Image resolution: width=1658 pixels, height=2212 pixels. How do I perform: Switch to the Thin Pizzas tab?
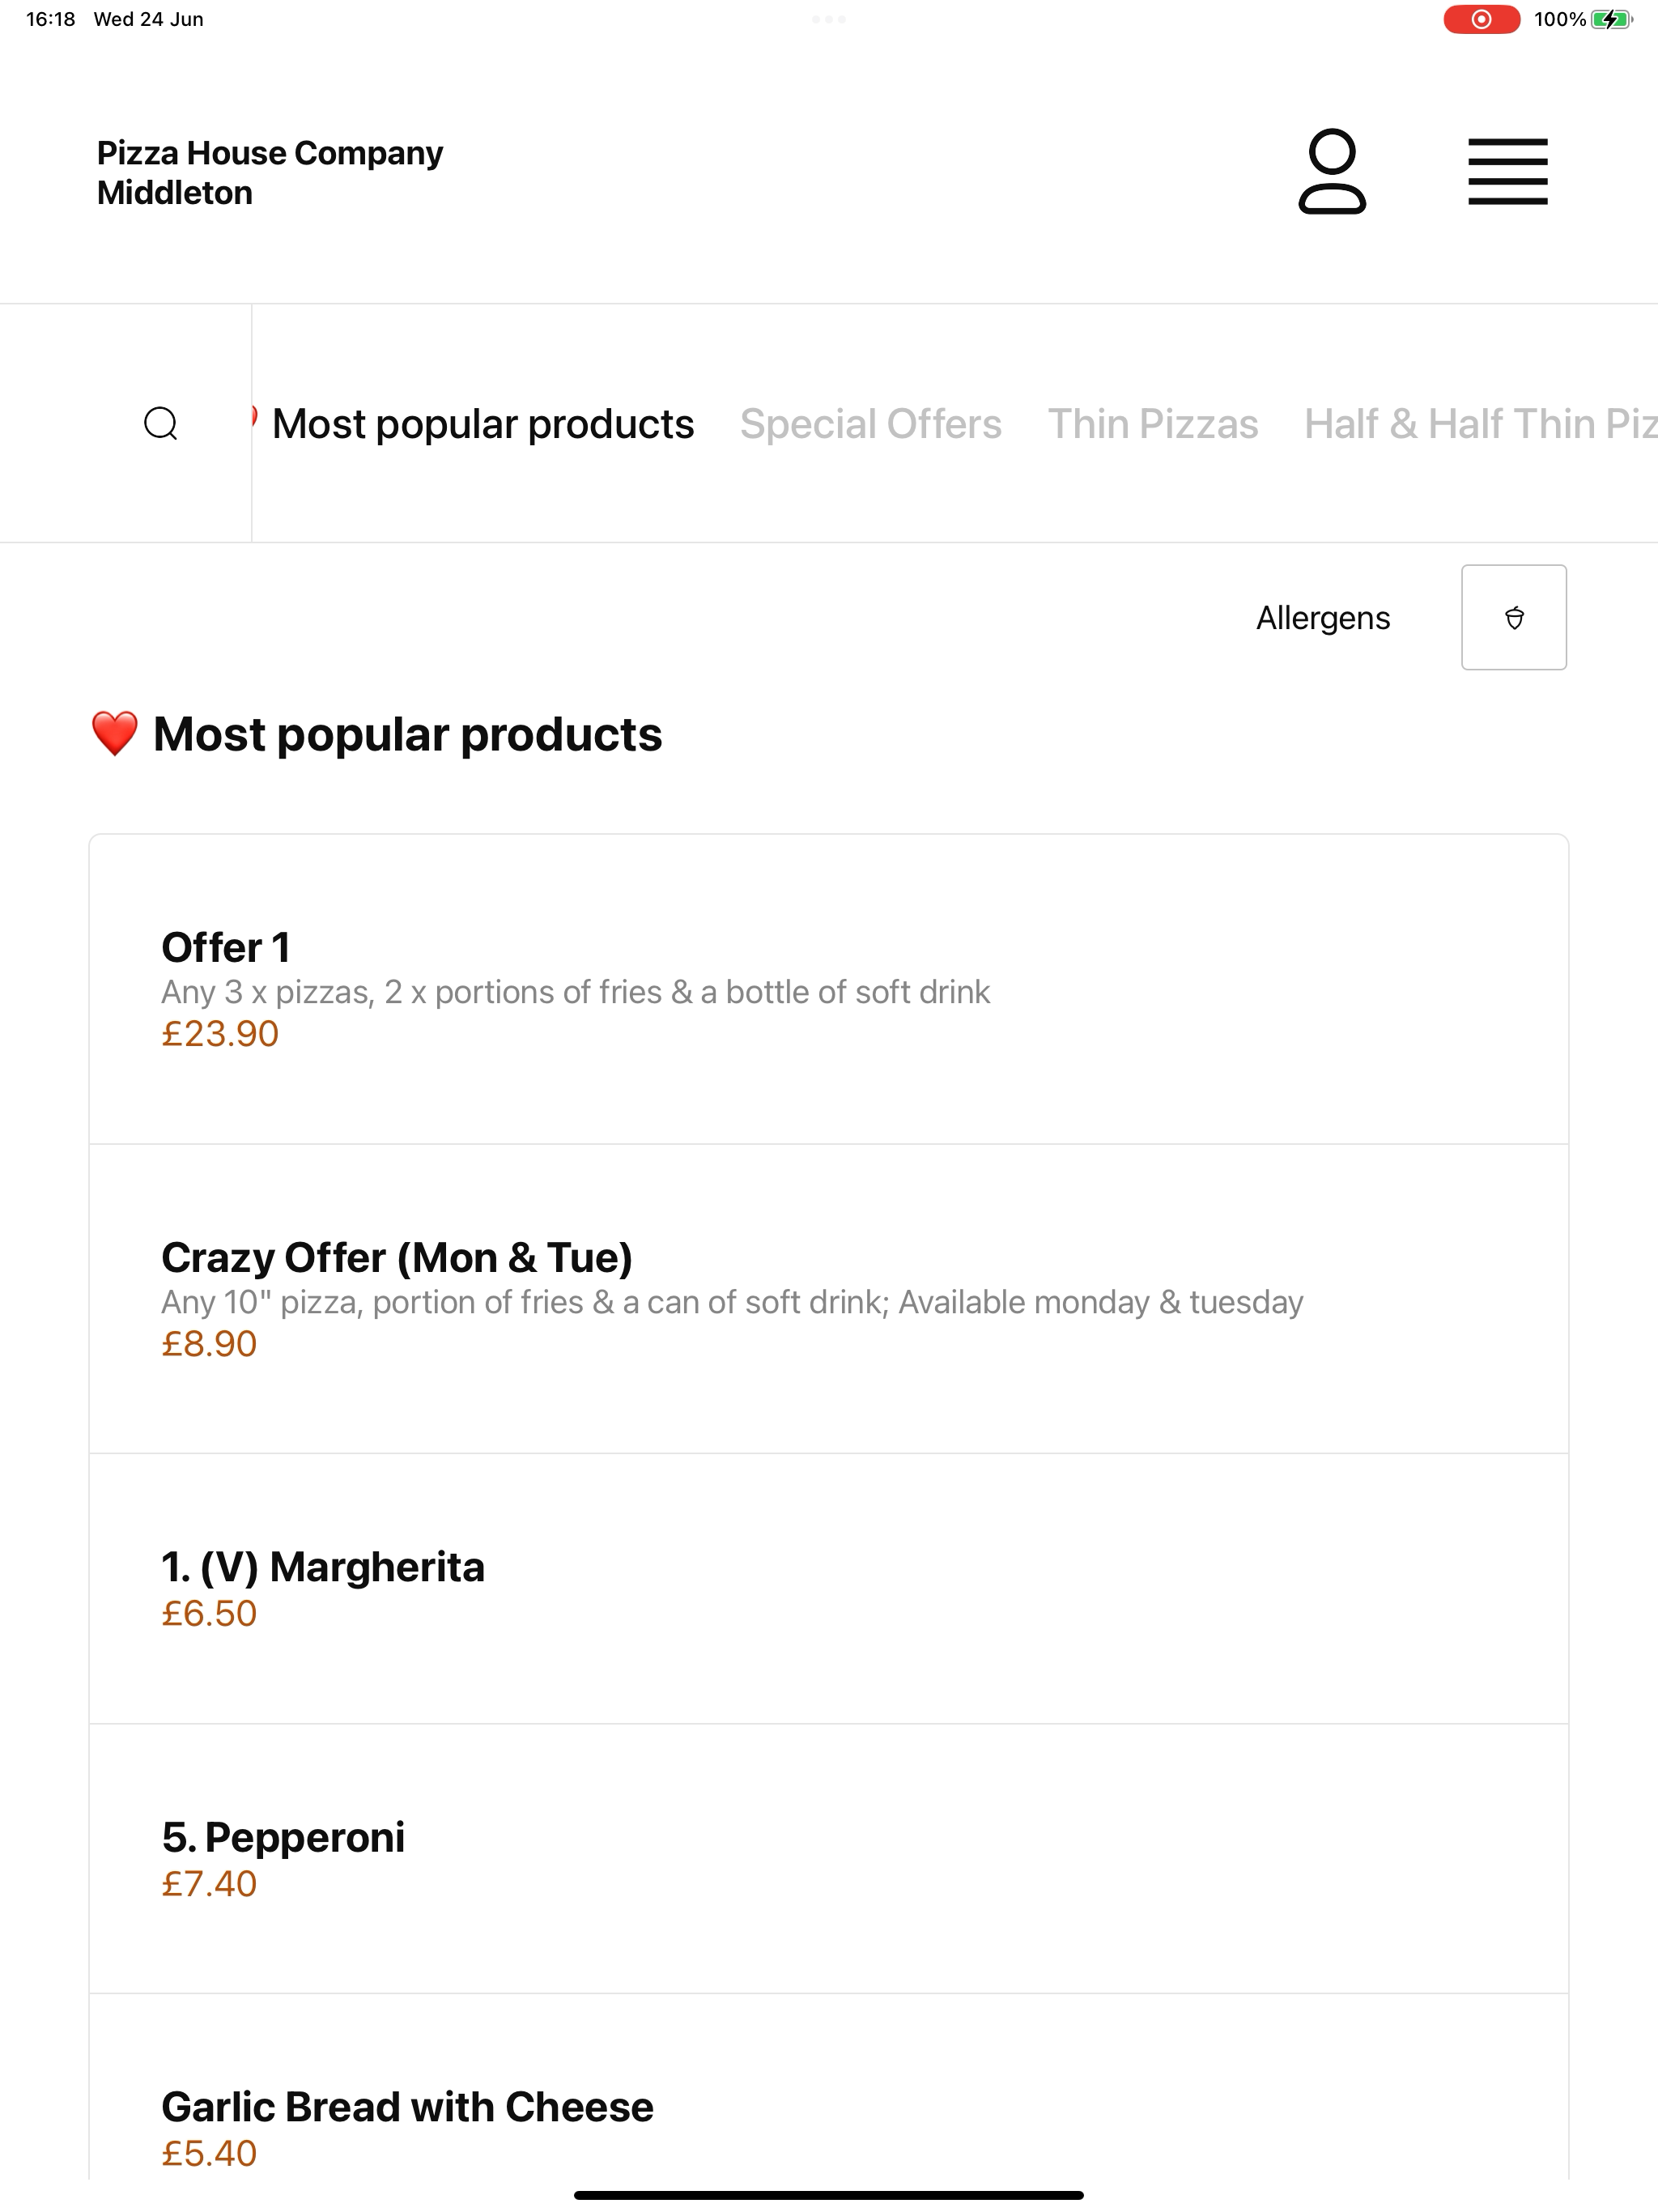1153,424
